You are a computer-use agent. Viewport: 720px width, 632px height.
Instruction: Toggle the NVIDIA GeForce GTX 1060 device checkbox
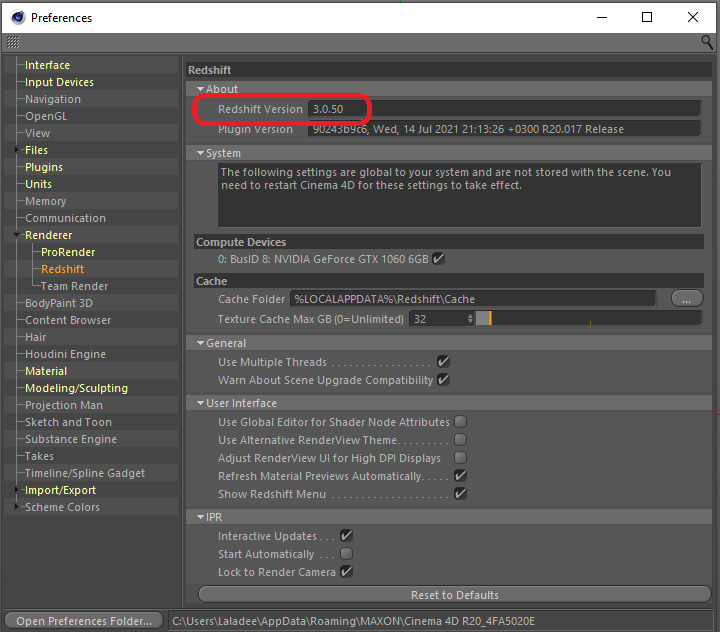tap(438, 259)
